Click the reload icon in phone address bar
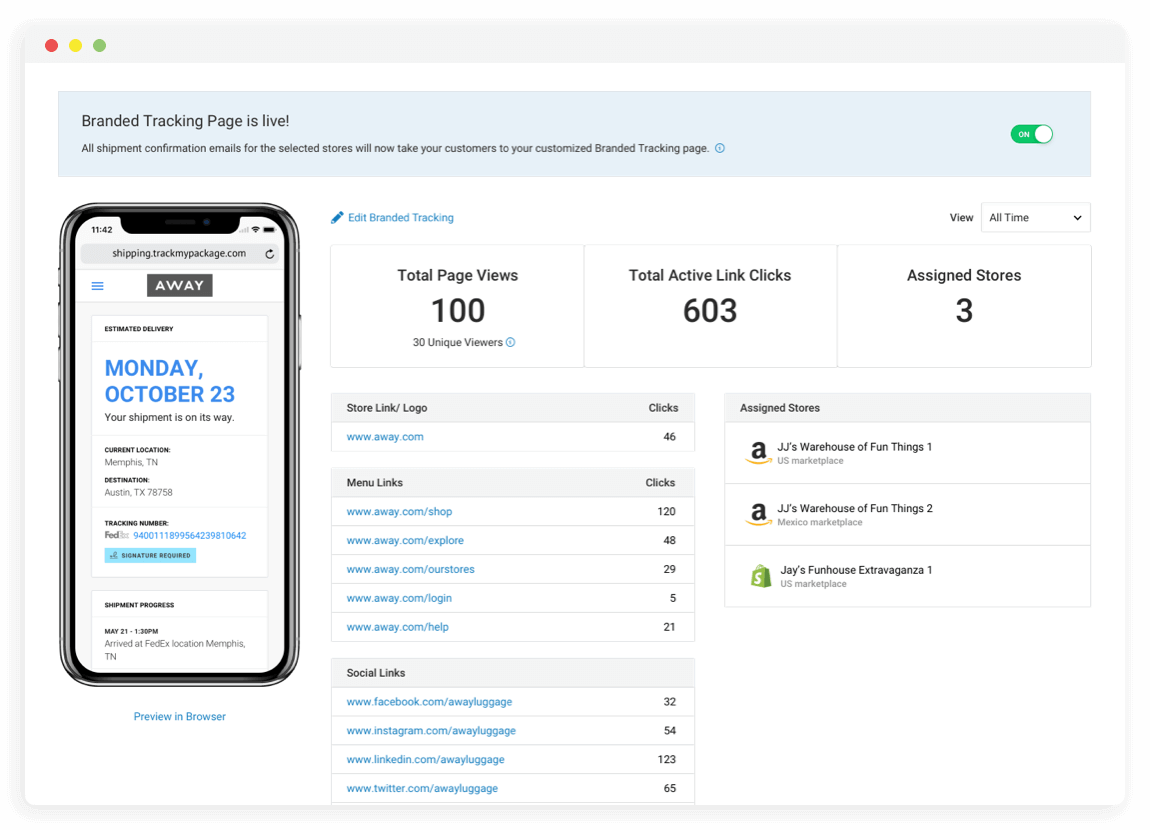The image size is (1150, 830). point(269,254)
